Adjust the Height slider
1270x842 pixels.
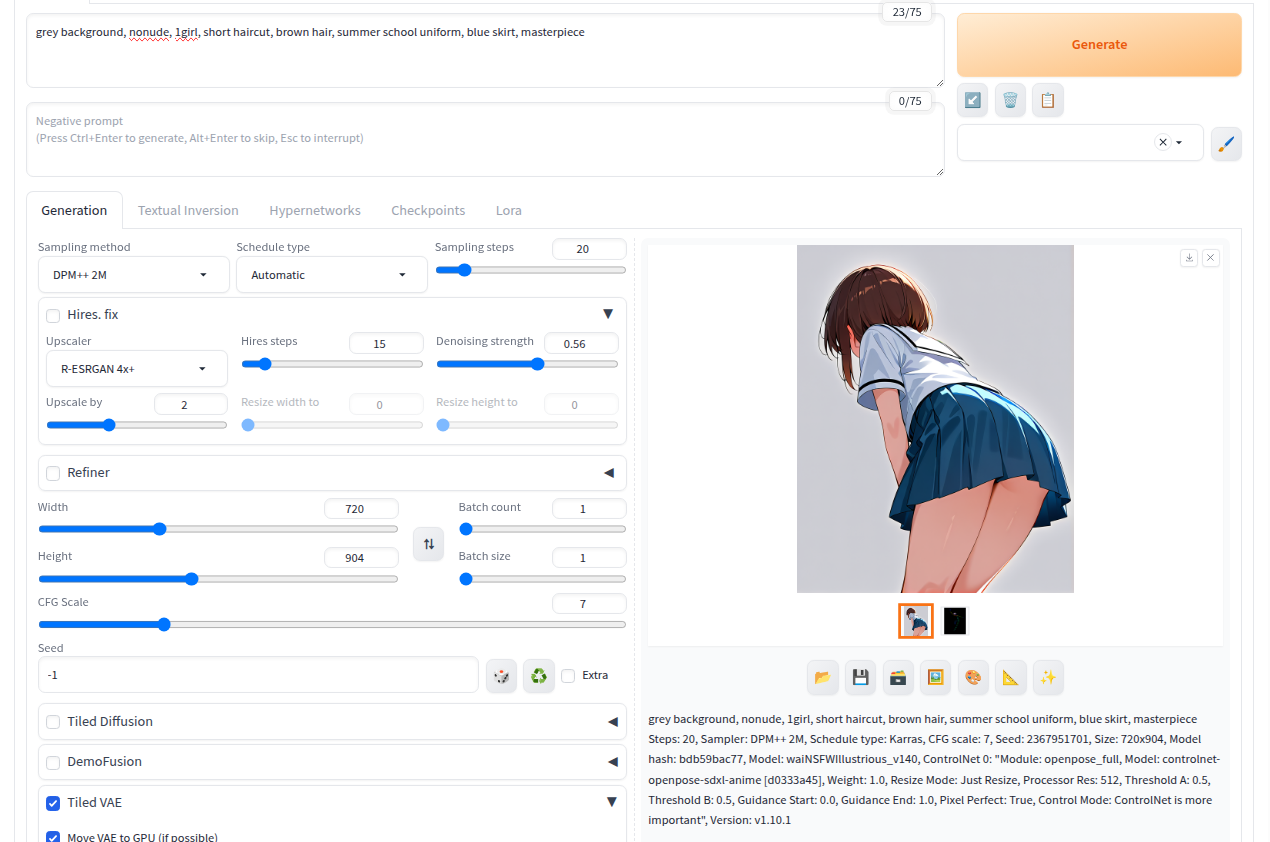coord(218,579)
